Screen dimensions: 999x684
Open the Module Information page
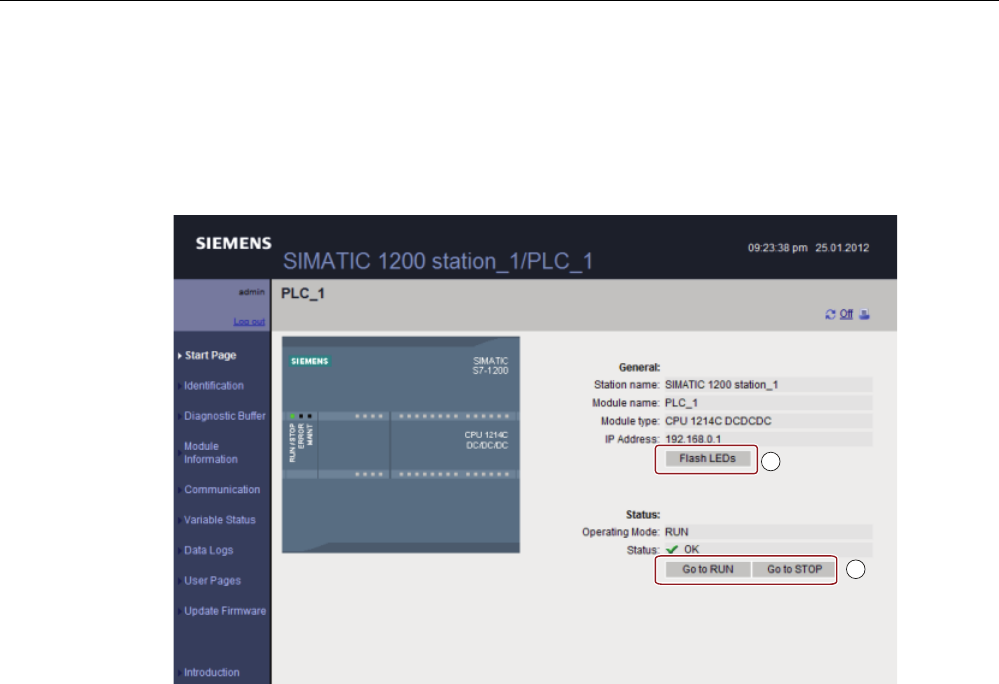point(210,453)
